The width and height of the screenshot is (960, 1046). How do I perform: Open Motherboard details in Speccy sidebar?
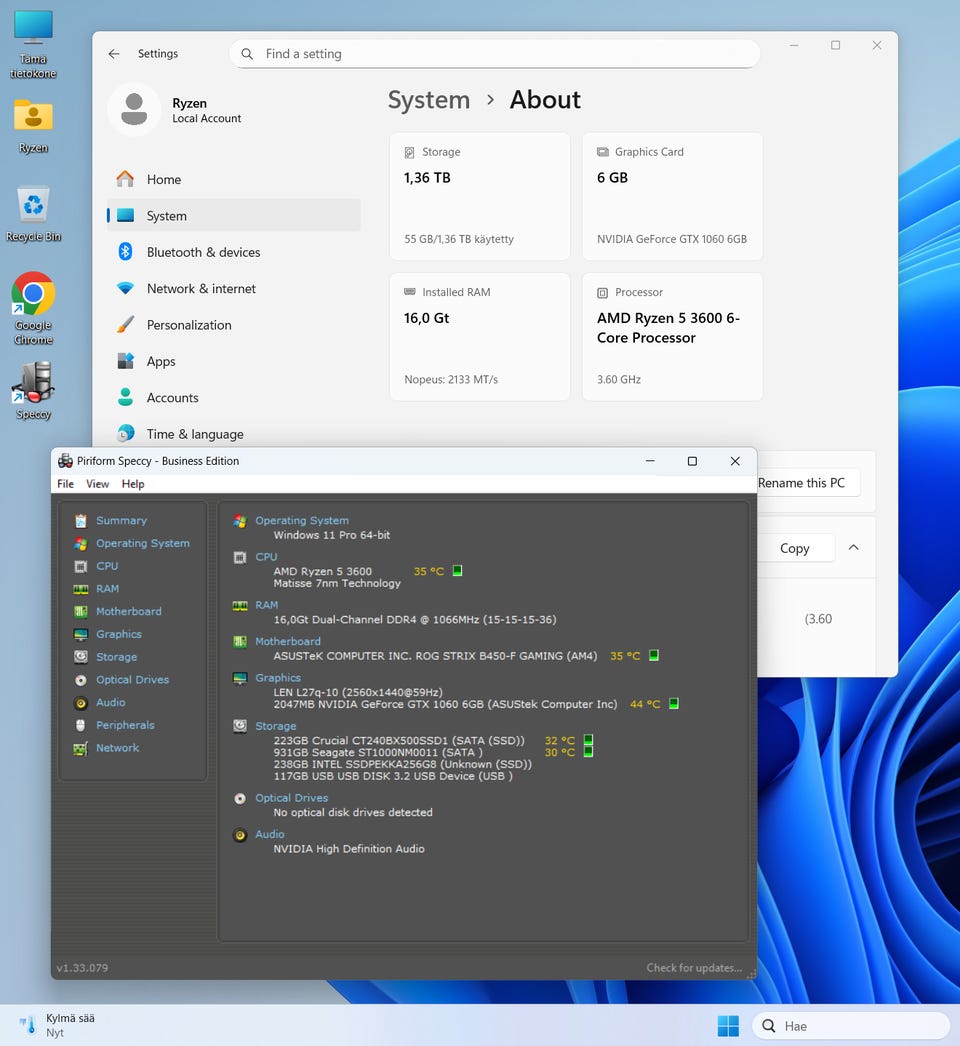(128, 611)
